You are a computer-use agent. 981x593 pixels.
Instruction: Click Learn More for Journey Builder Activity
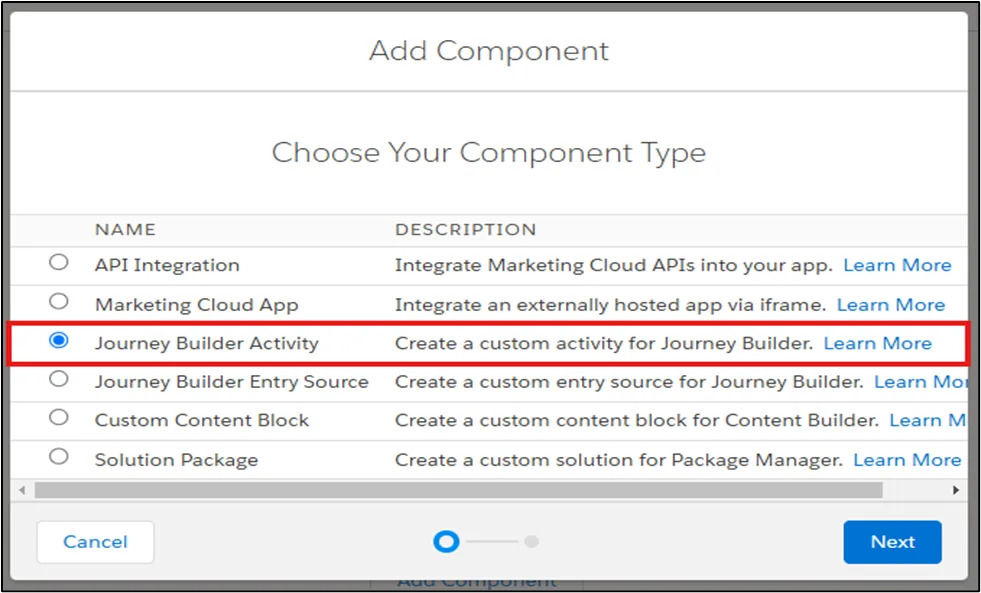(877, 343)
